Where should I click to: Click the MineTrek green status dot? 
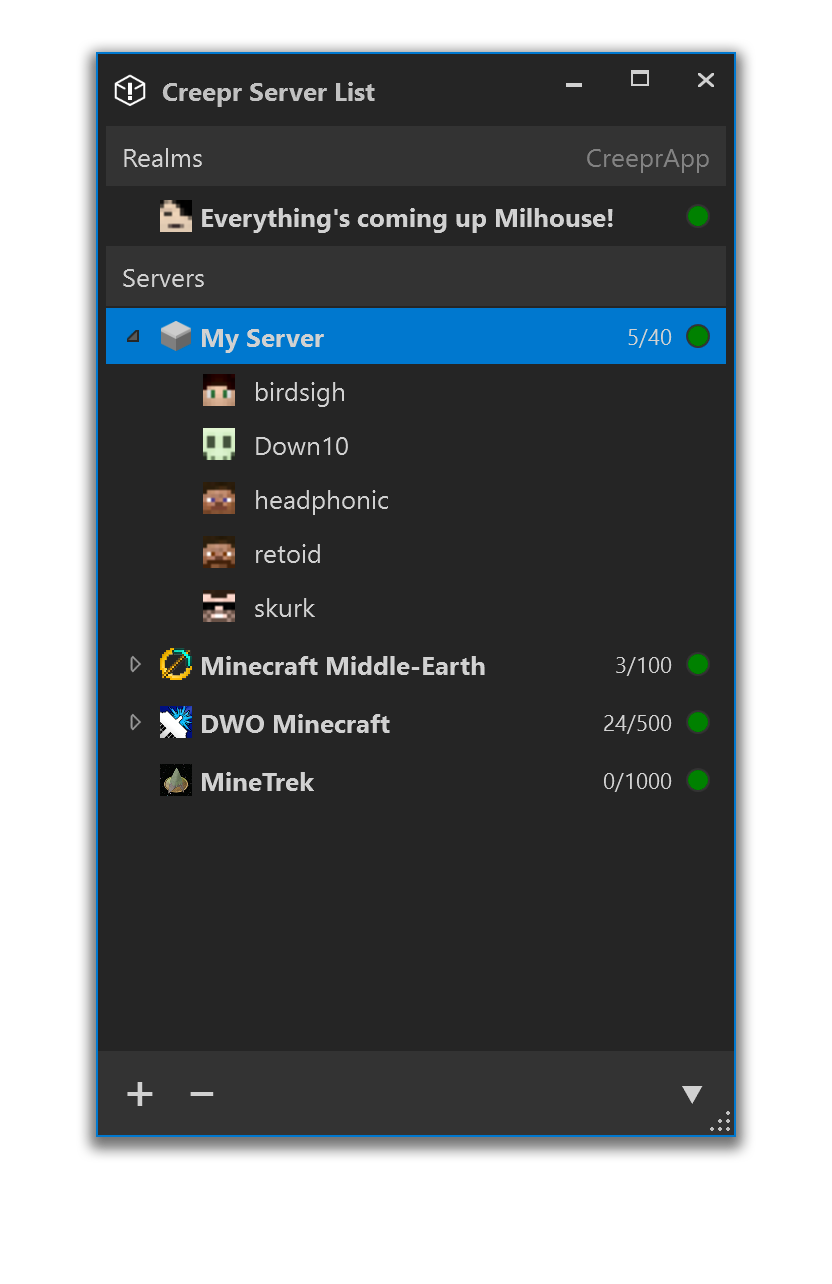[x=698, y=780]
